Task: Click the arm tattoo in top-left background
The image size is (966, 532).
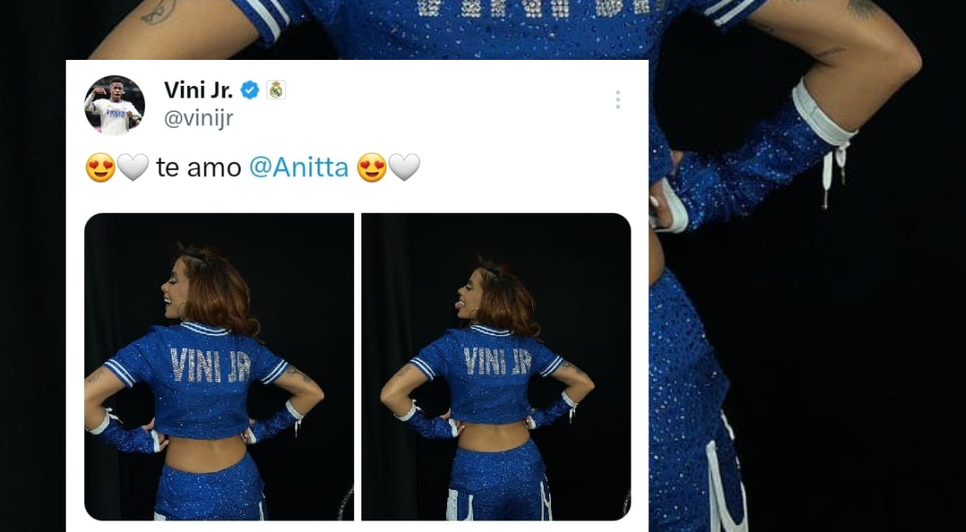Action: pyautogui.click(x=156, y=10)
